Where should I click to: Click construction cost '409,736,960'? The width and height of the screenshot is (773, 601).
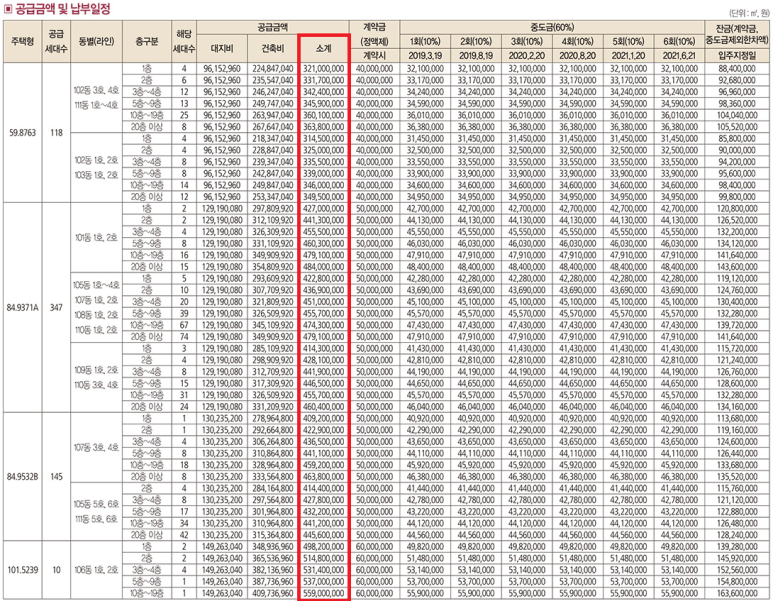(x=273, y=593)
